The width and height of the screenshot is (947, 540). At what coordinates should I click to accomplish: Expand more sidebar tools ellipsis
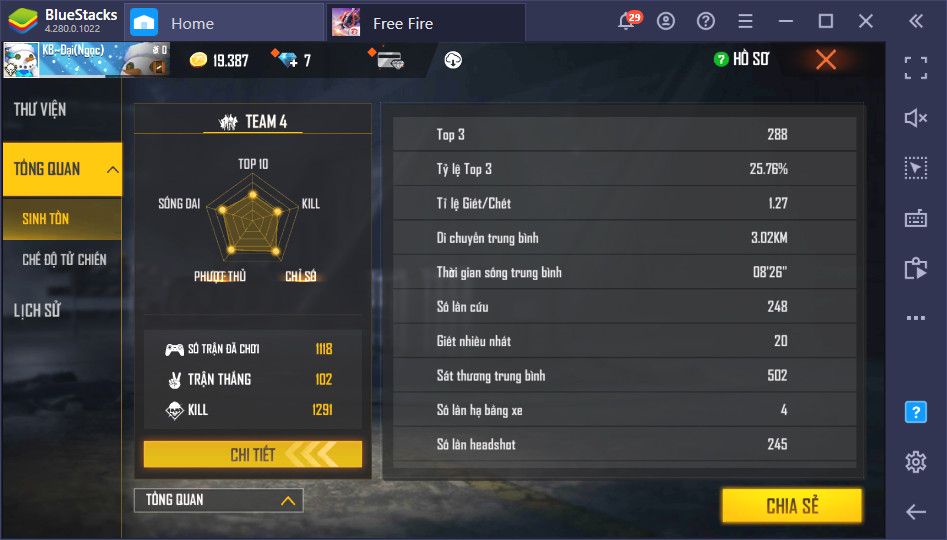click(x=916, y=318)
